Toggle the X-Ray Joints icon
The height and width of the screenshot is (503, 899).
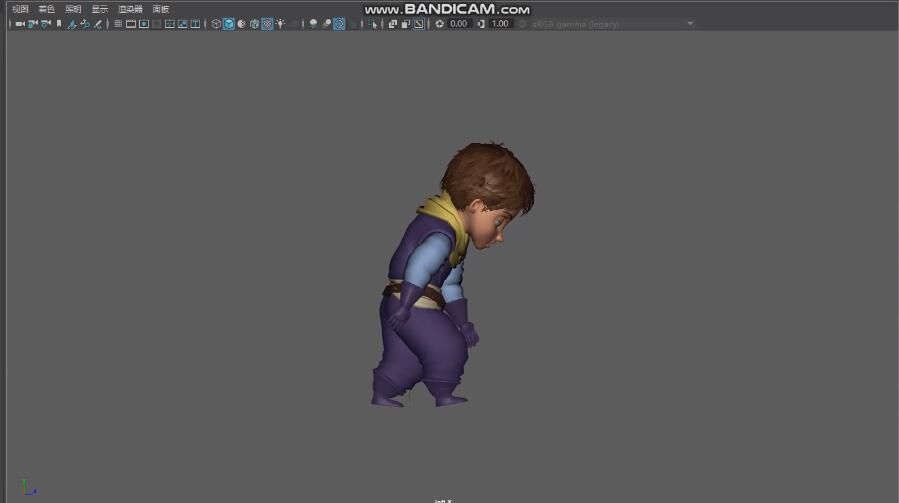point(419,24)
